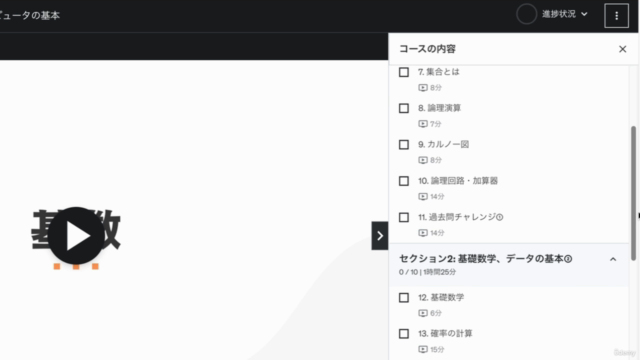Open the three-dot more options menu
This screenshot has width=640, height=360.
click(616, 16)
